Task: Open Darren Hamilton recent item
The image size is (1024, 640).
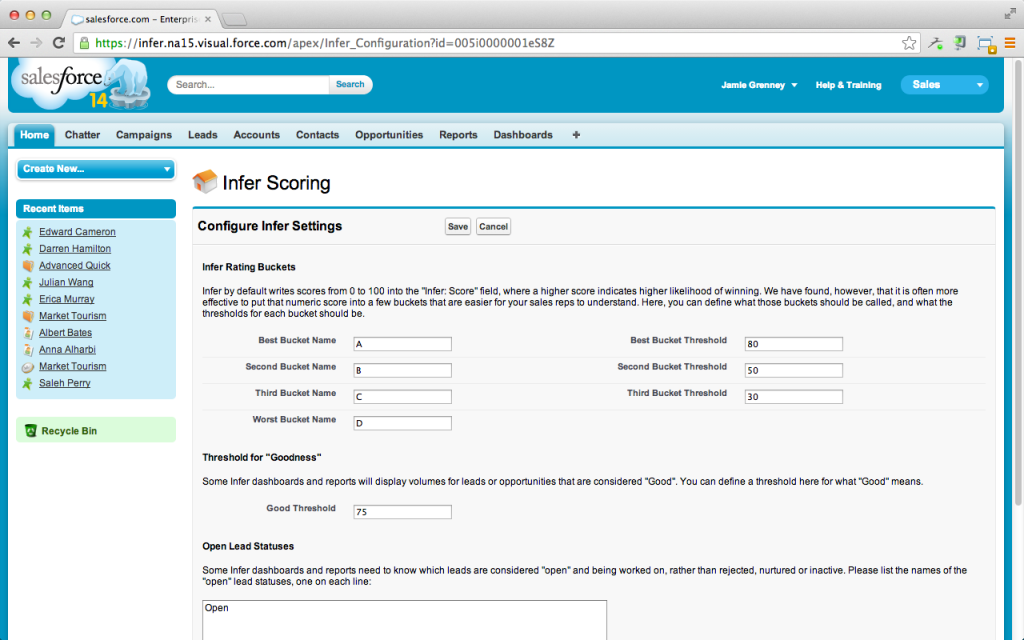Action: pos(75,249)
